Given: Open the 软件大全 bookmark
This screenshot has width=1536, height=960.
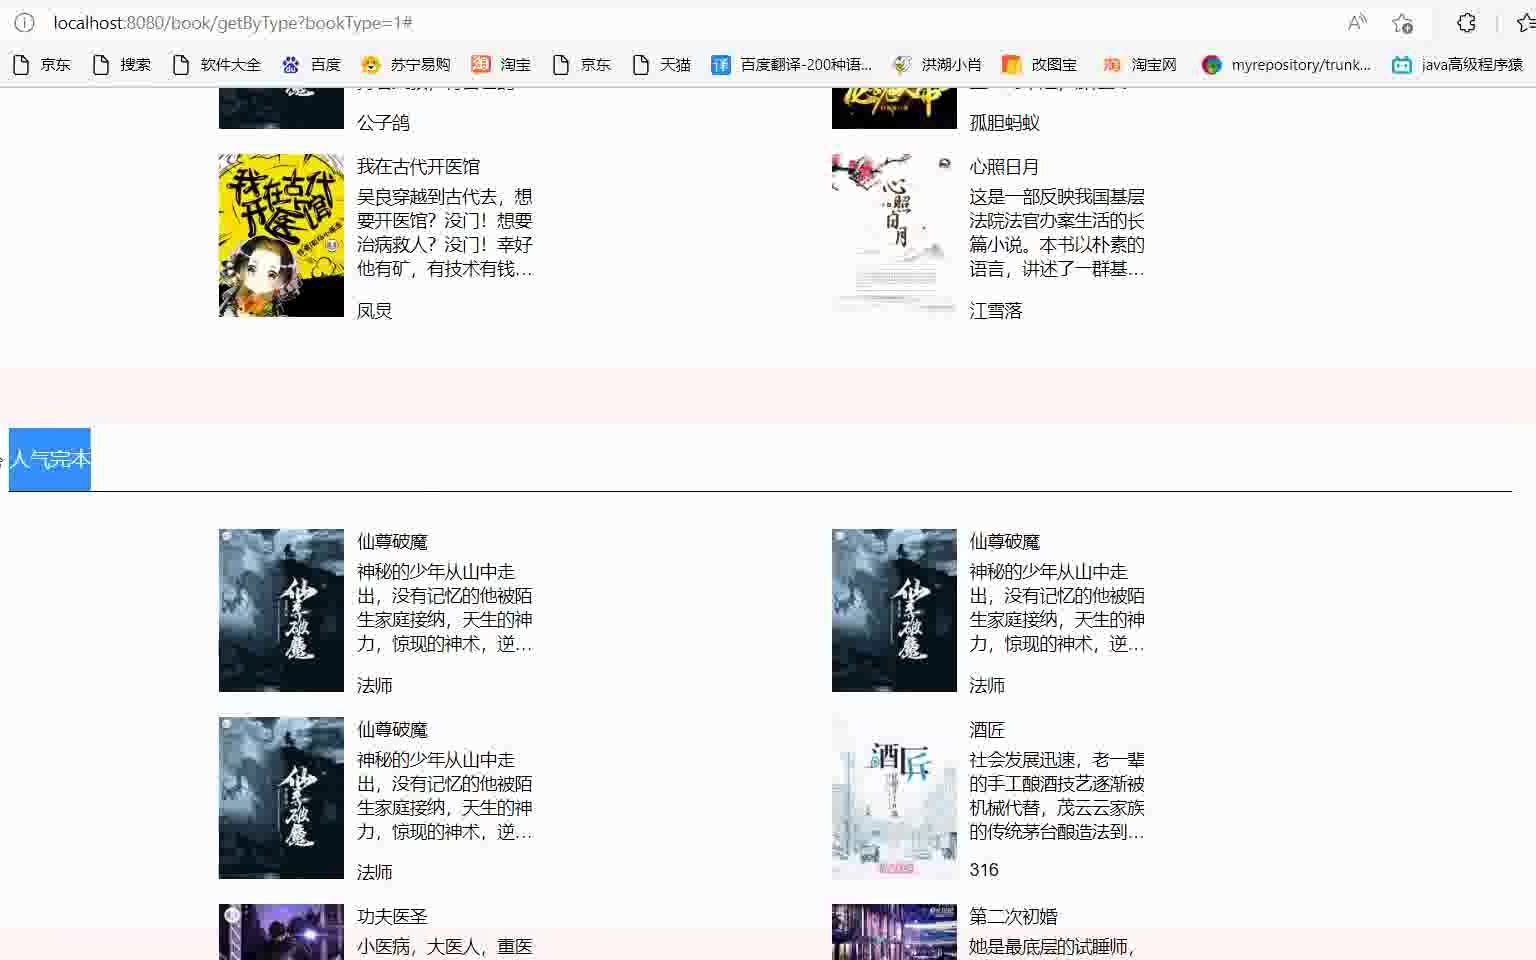Looking at the screenshot, I should [217, 64].
